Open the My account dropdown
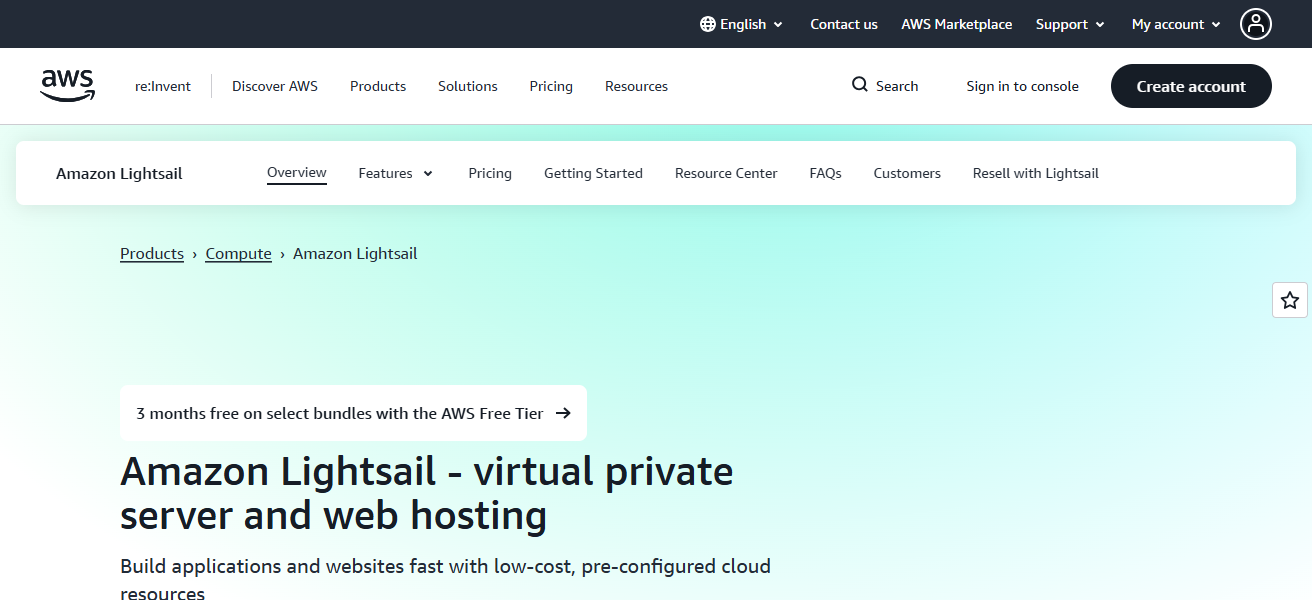 coord(1176,24)
